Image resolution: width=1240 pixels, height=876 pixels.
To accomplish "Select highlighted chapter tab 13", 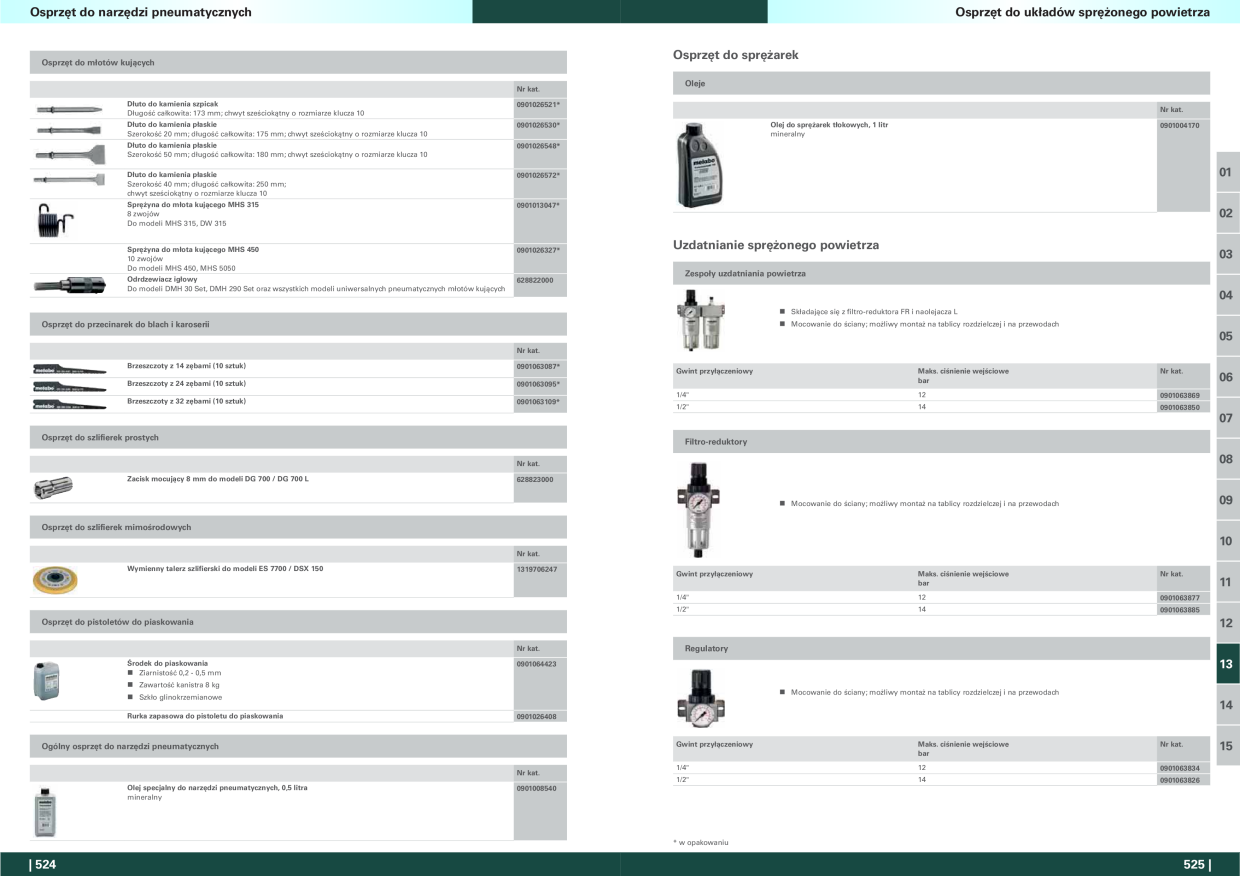I will tap(1227, 664).
